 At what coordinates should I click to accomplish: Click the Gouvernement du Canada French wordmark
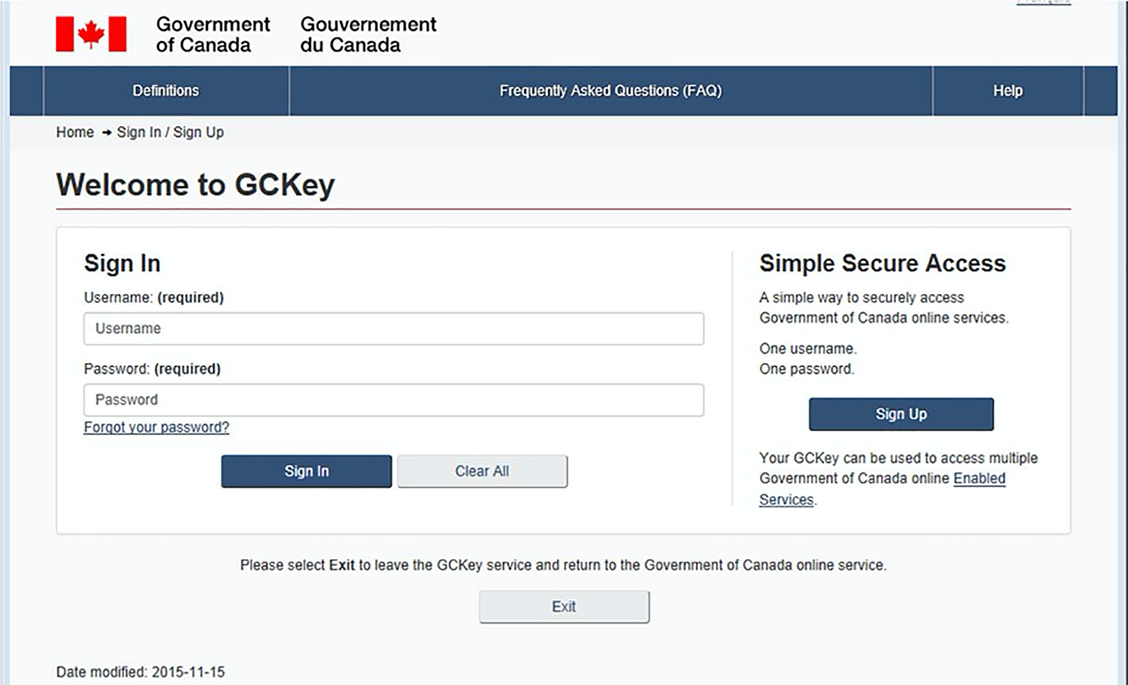point(368,34)
